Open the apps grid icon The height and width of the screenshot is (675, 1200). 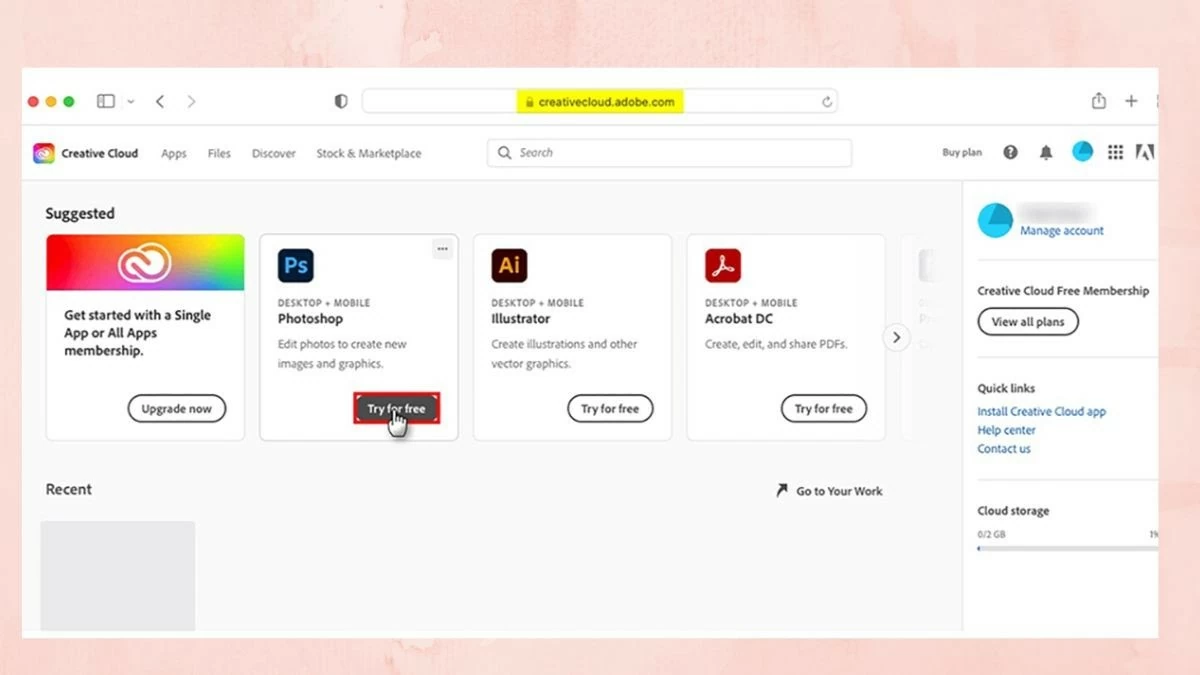tap(1115, 152)
